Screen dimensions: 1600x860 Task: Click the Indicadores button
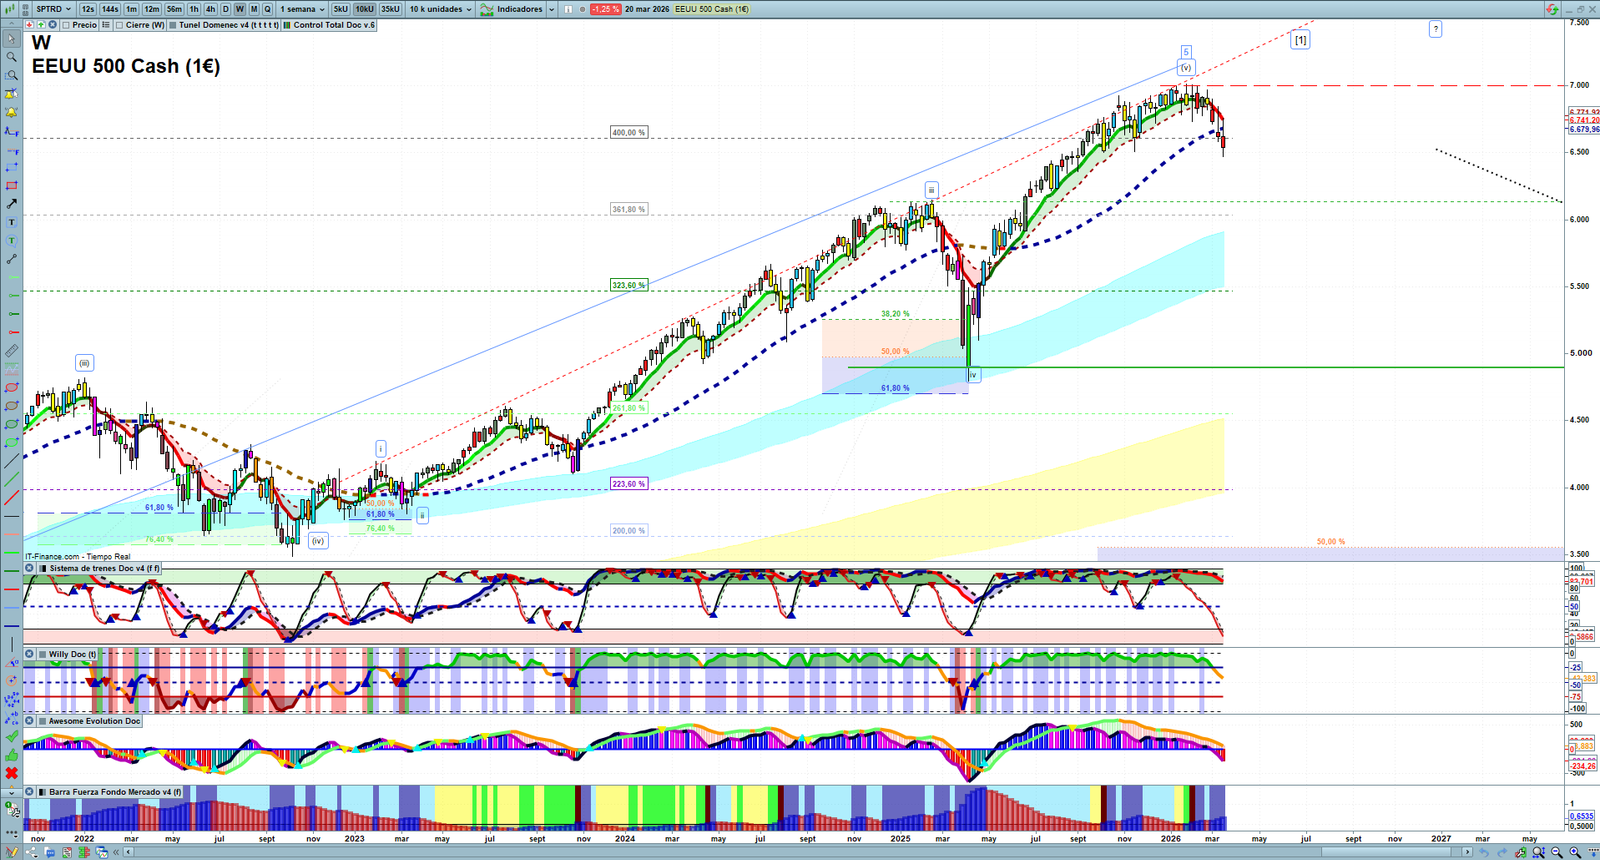point(520,9)
